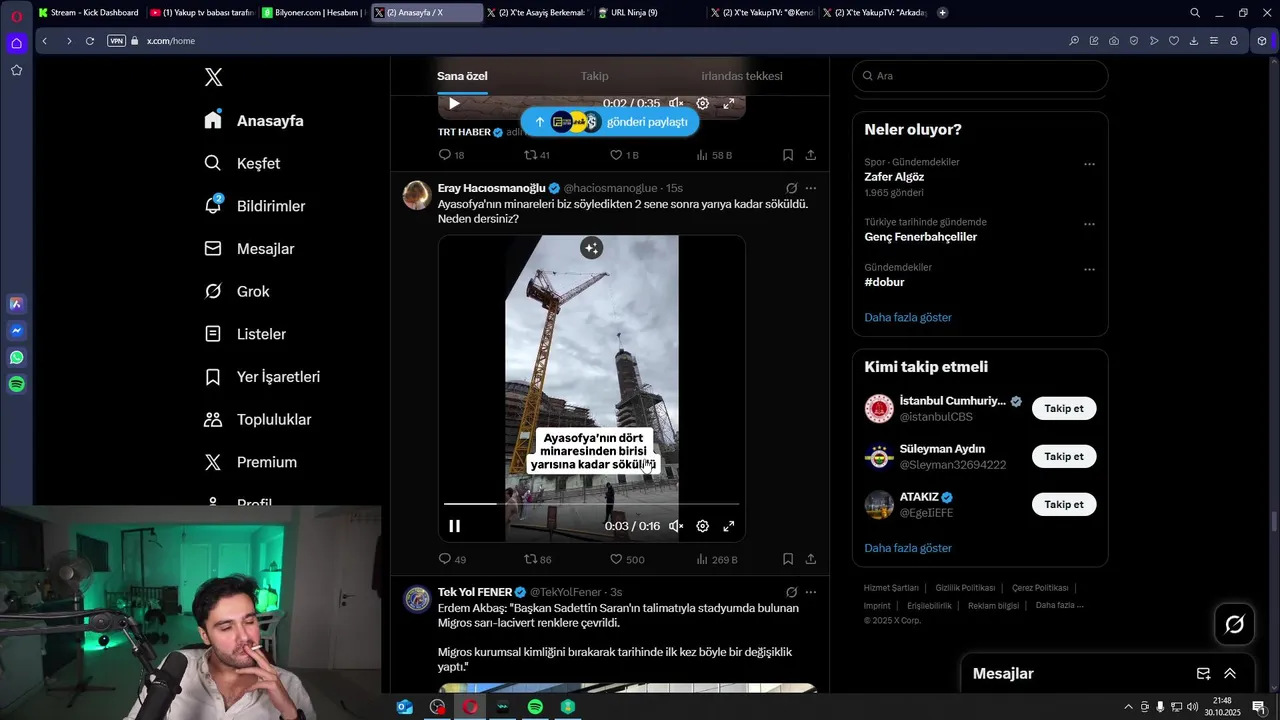
Task: Switch to Takip tab
Action: [594, 76]
